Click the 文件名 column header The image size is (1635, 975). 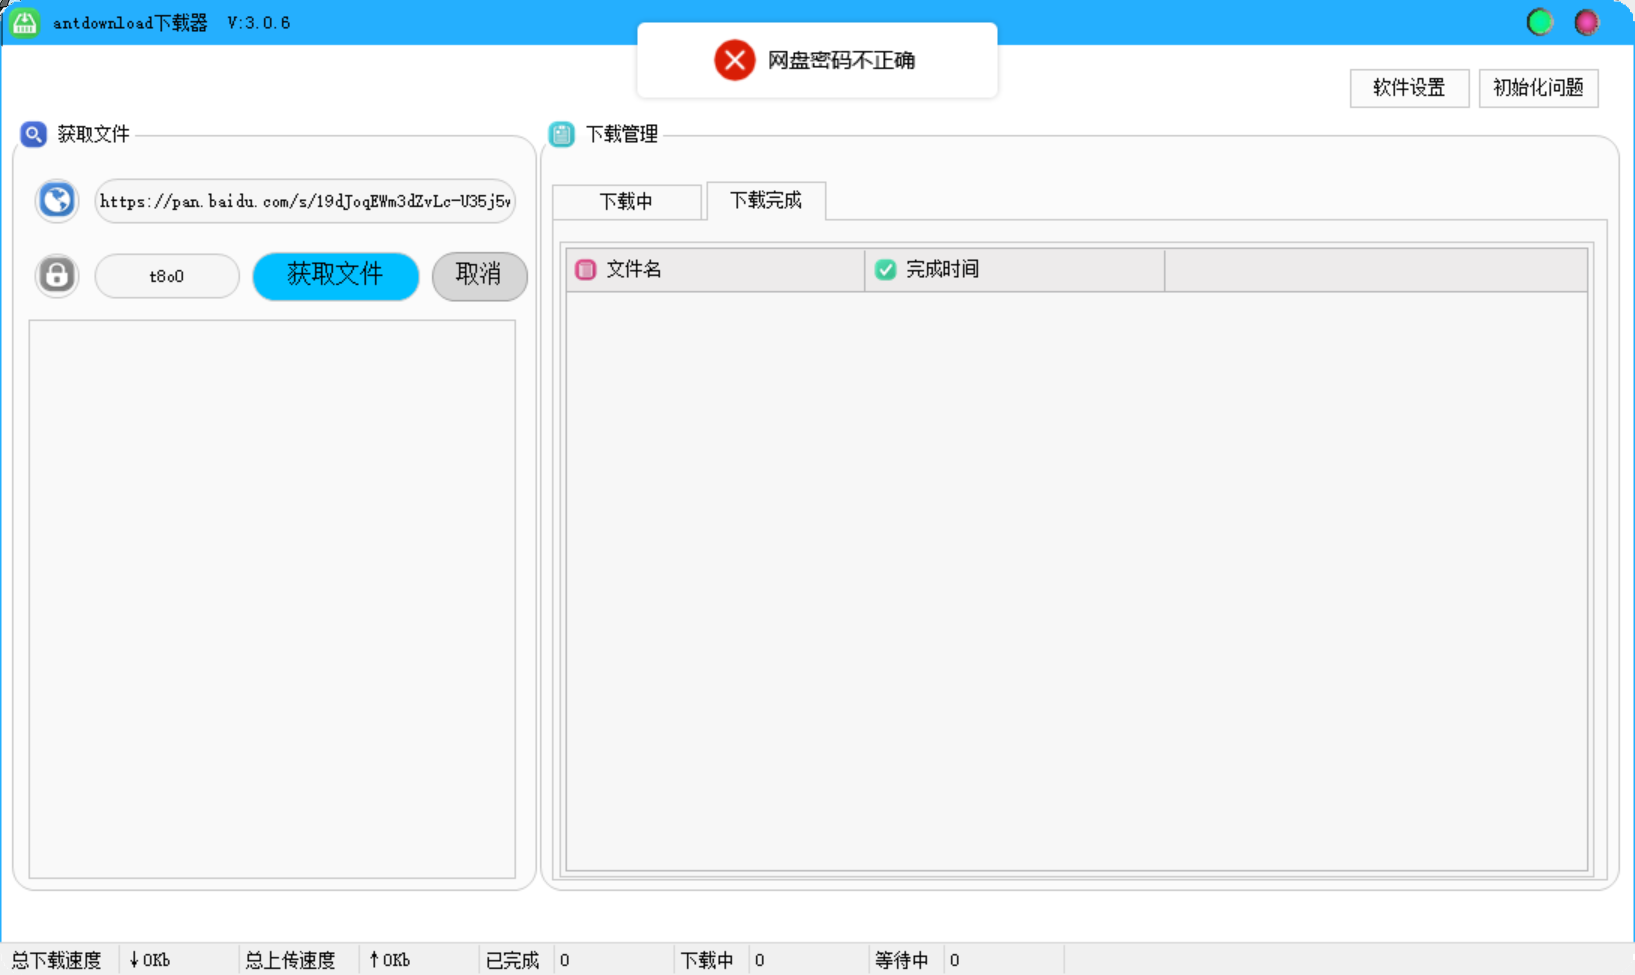coord(715,269)
